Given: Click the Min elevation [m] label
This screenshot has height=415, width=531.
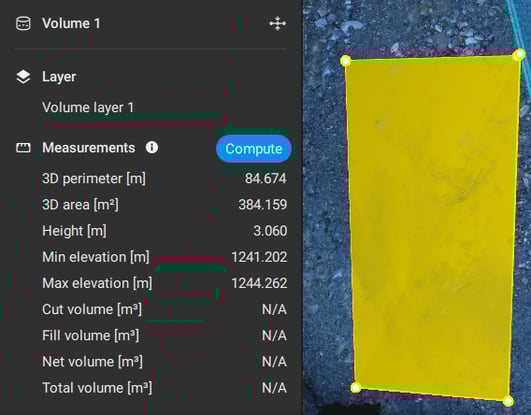Looking at the screenshot, I should pos(95,257).
